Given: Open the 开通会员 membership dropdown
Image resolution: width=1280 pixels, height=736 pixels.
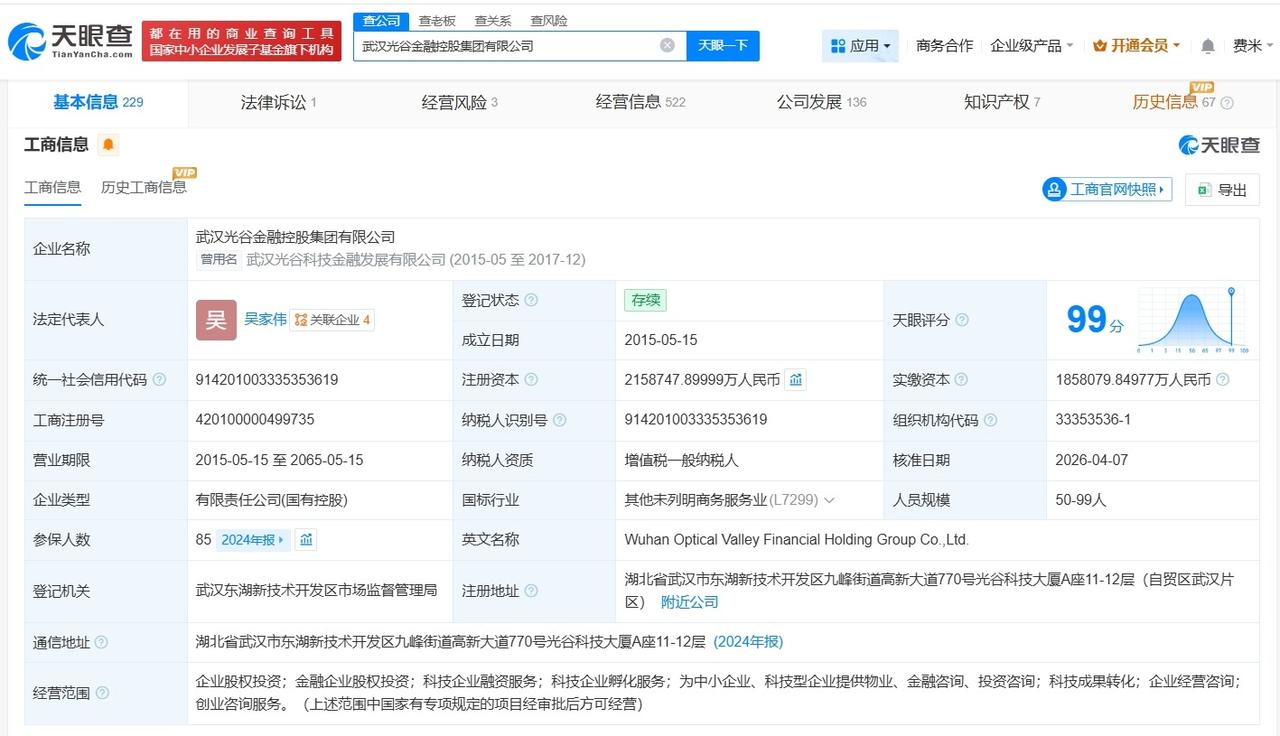Looking at the screenshot, I should (x=1136, y=46).
